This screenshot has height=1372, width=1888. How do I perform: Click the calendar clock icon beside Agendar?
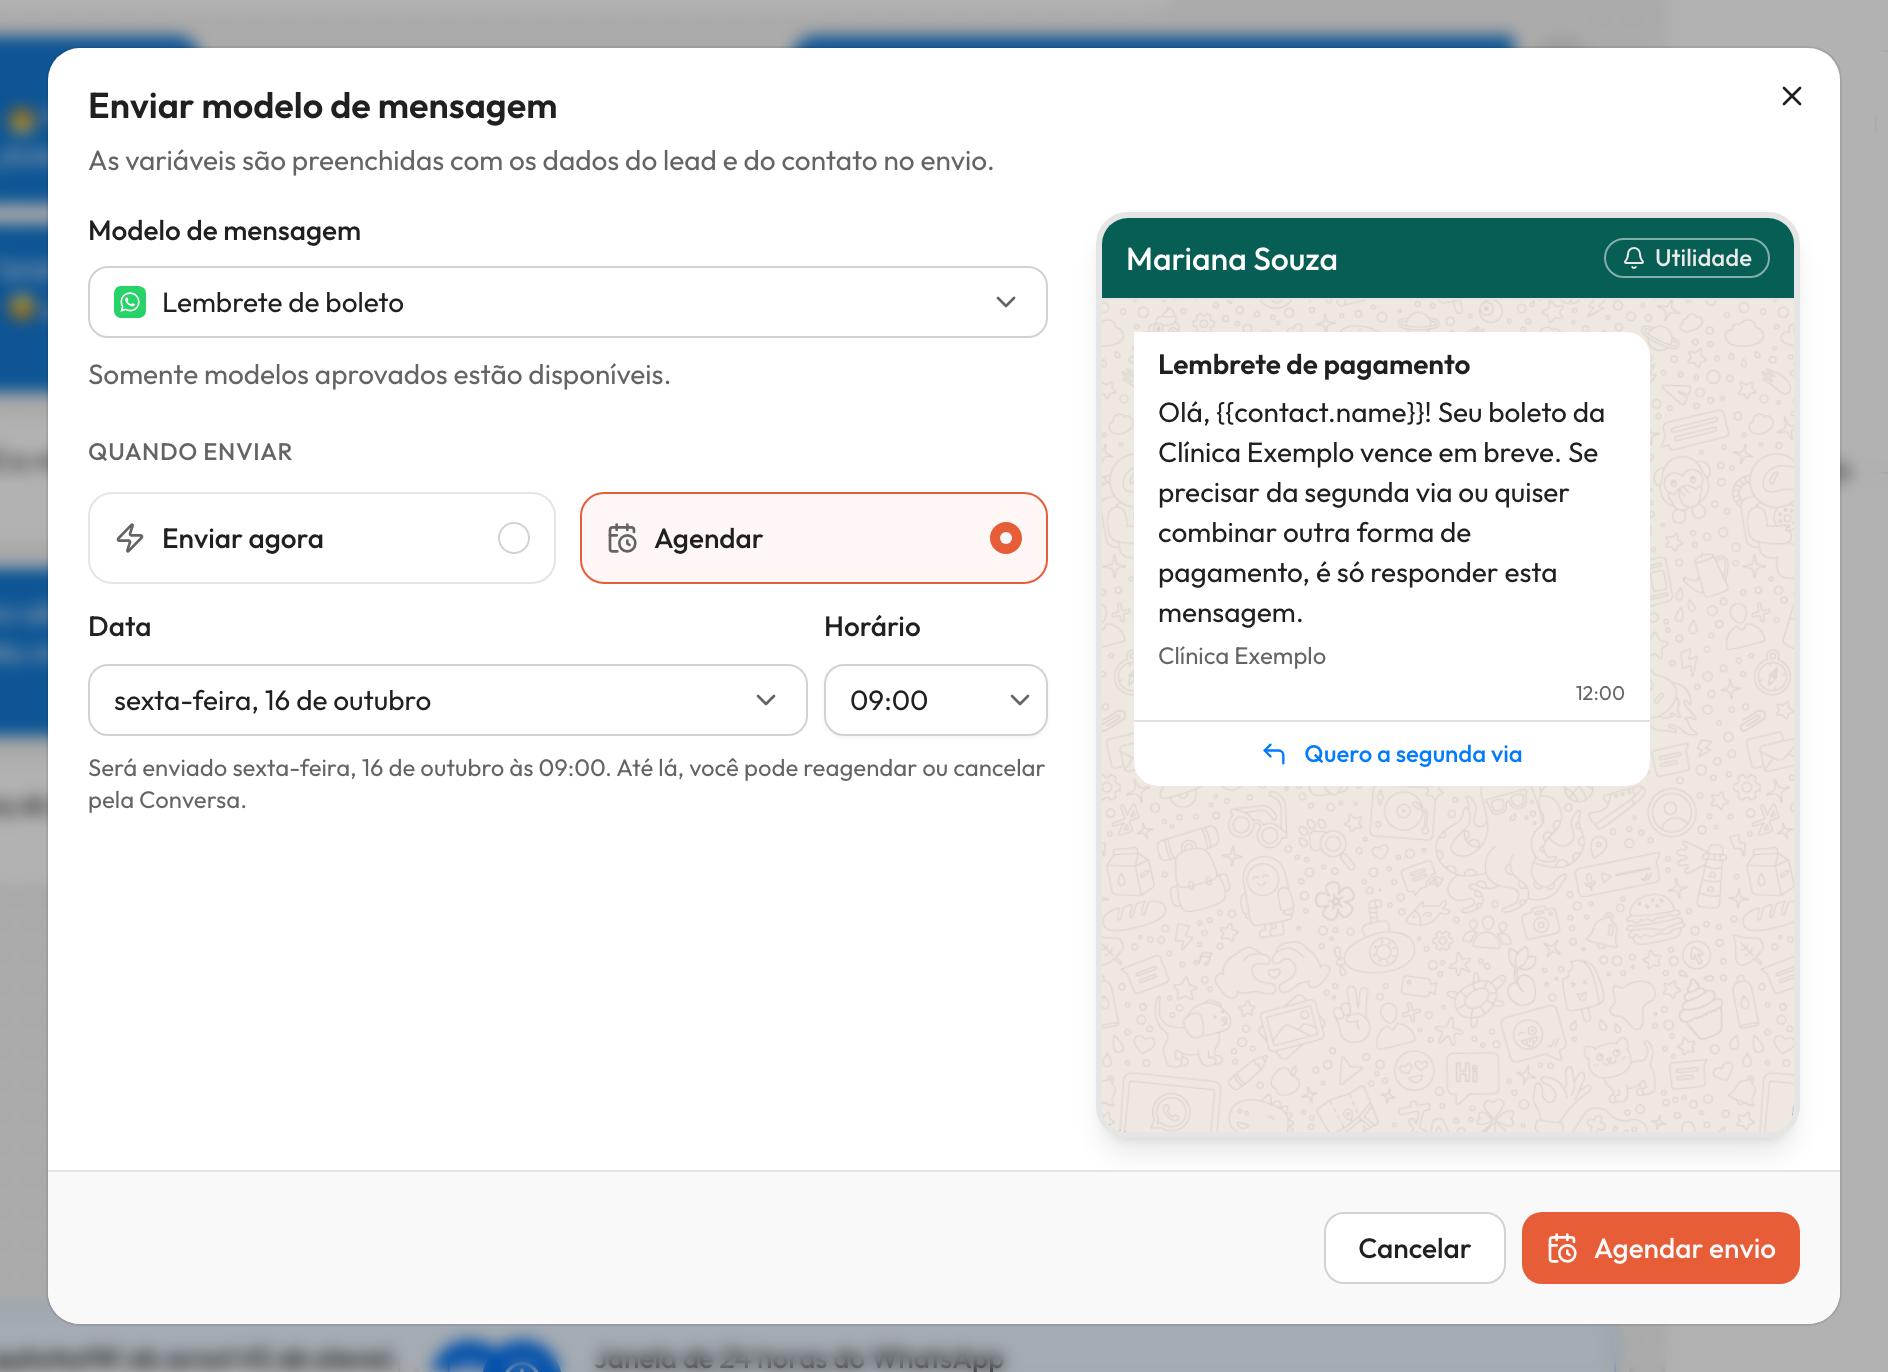622,538
